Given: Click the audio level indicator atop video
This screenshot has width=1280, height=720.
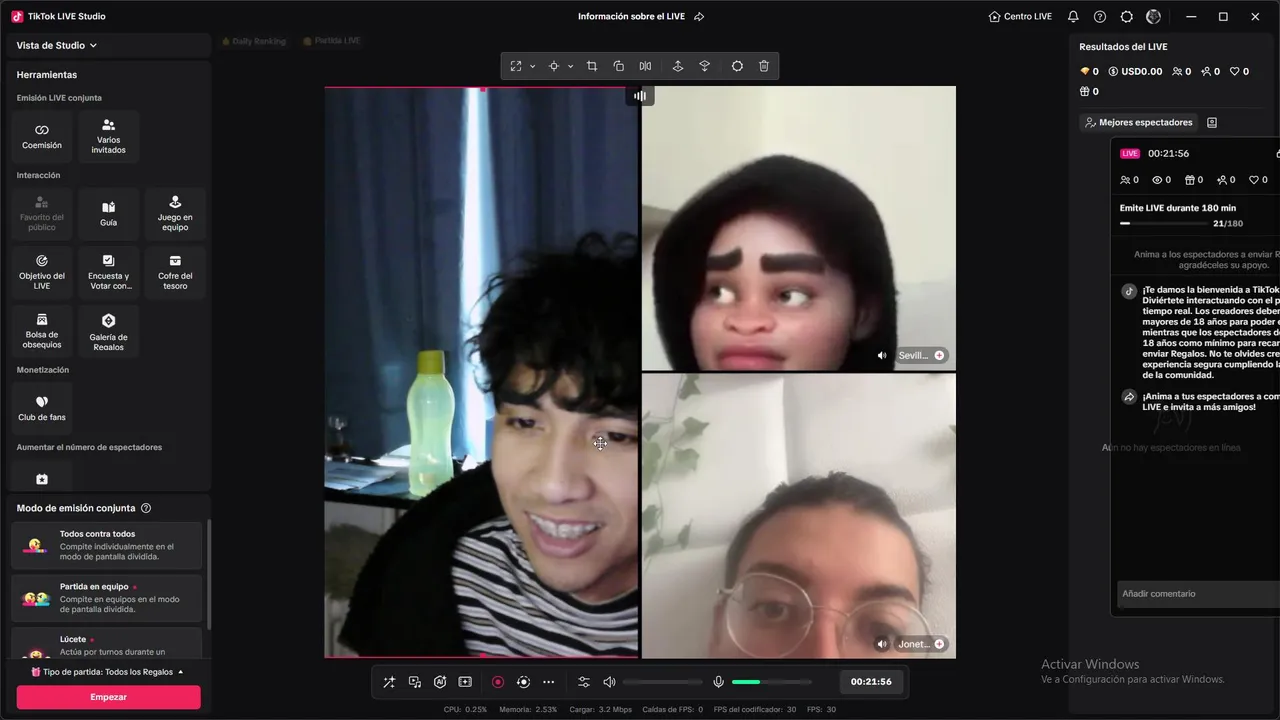Looking at the screenshot, I should click(640, 96).
